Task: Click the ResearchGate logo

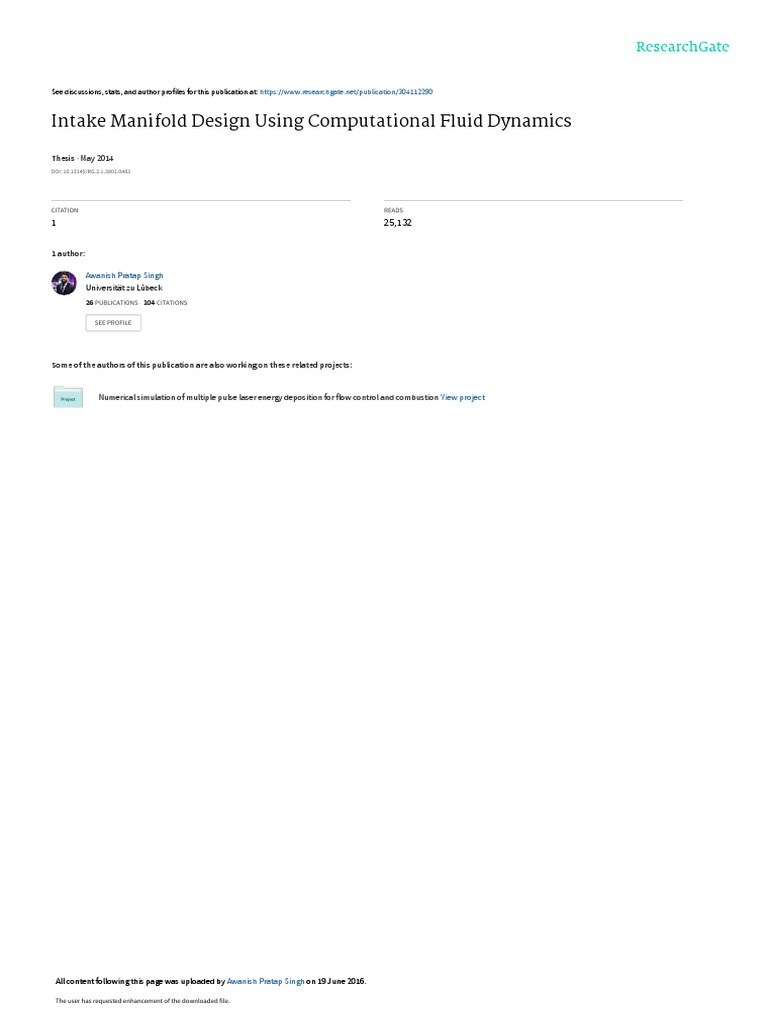Action: pyautogui.click(x=682, y=46)
